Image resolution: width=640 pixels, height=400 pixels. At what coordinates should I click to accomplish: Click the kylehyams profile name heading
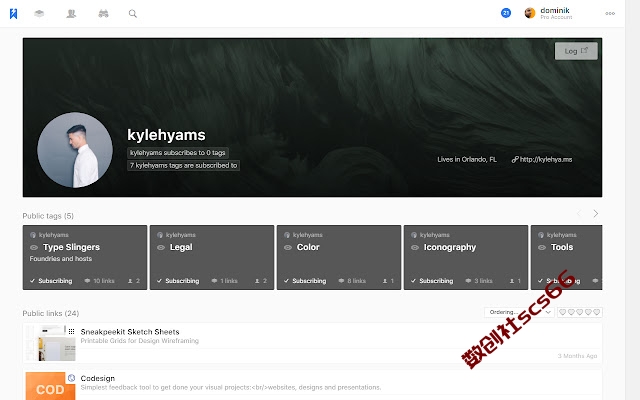[x=166, y=135]
